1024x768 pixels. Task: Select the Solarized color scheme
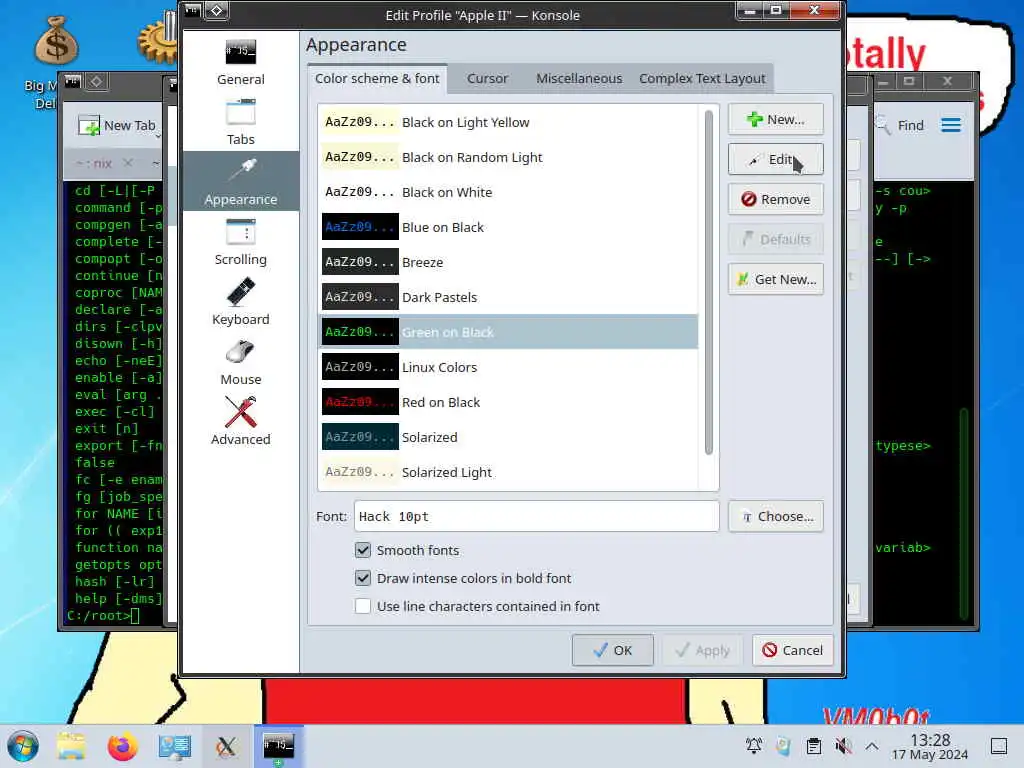pyautogui.click(x=508, y=437)
